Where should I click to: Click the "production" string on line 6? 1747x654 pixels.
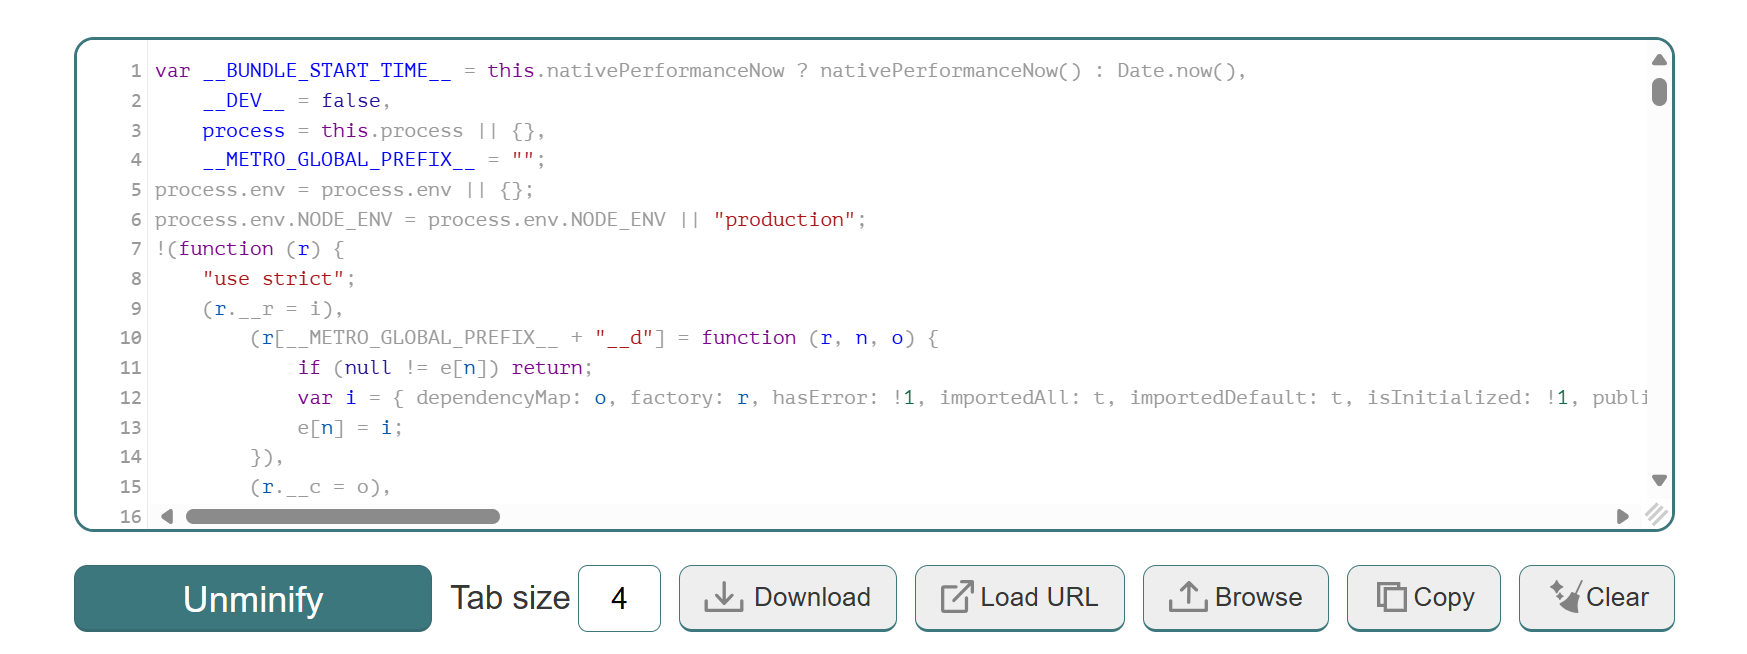tap(784, 220)
